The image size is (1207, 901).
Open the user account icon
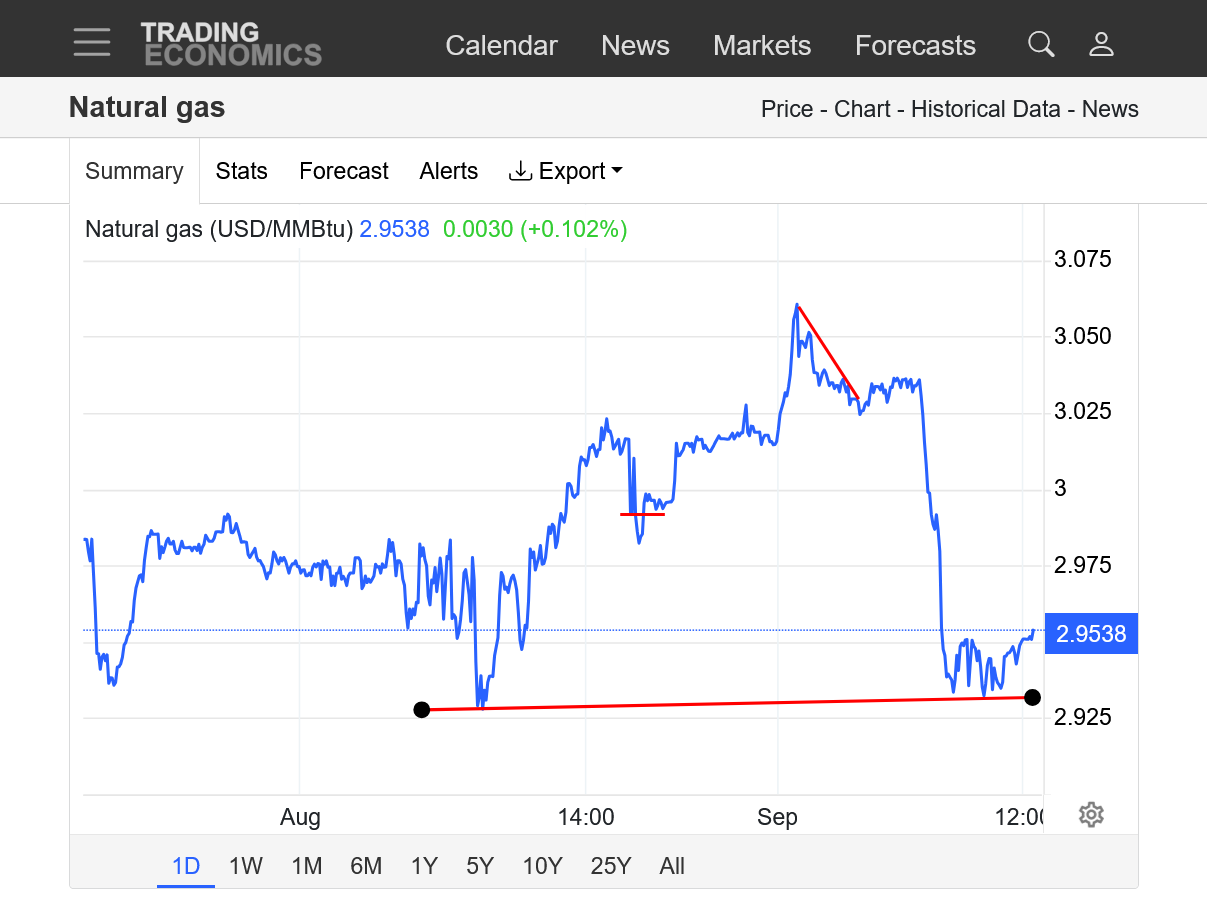tap(1101, 44)
